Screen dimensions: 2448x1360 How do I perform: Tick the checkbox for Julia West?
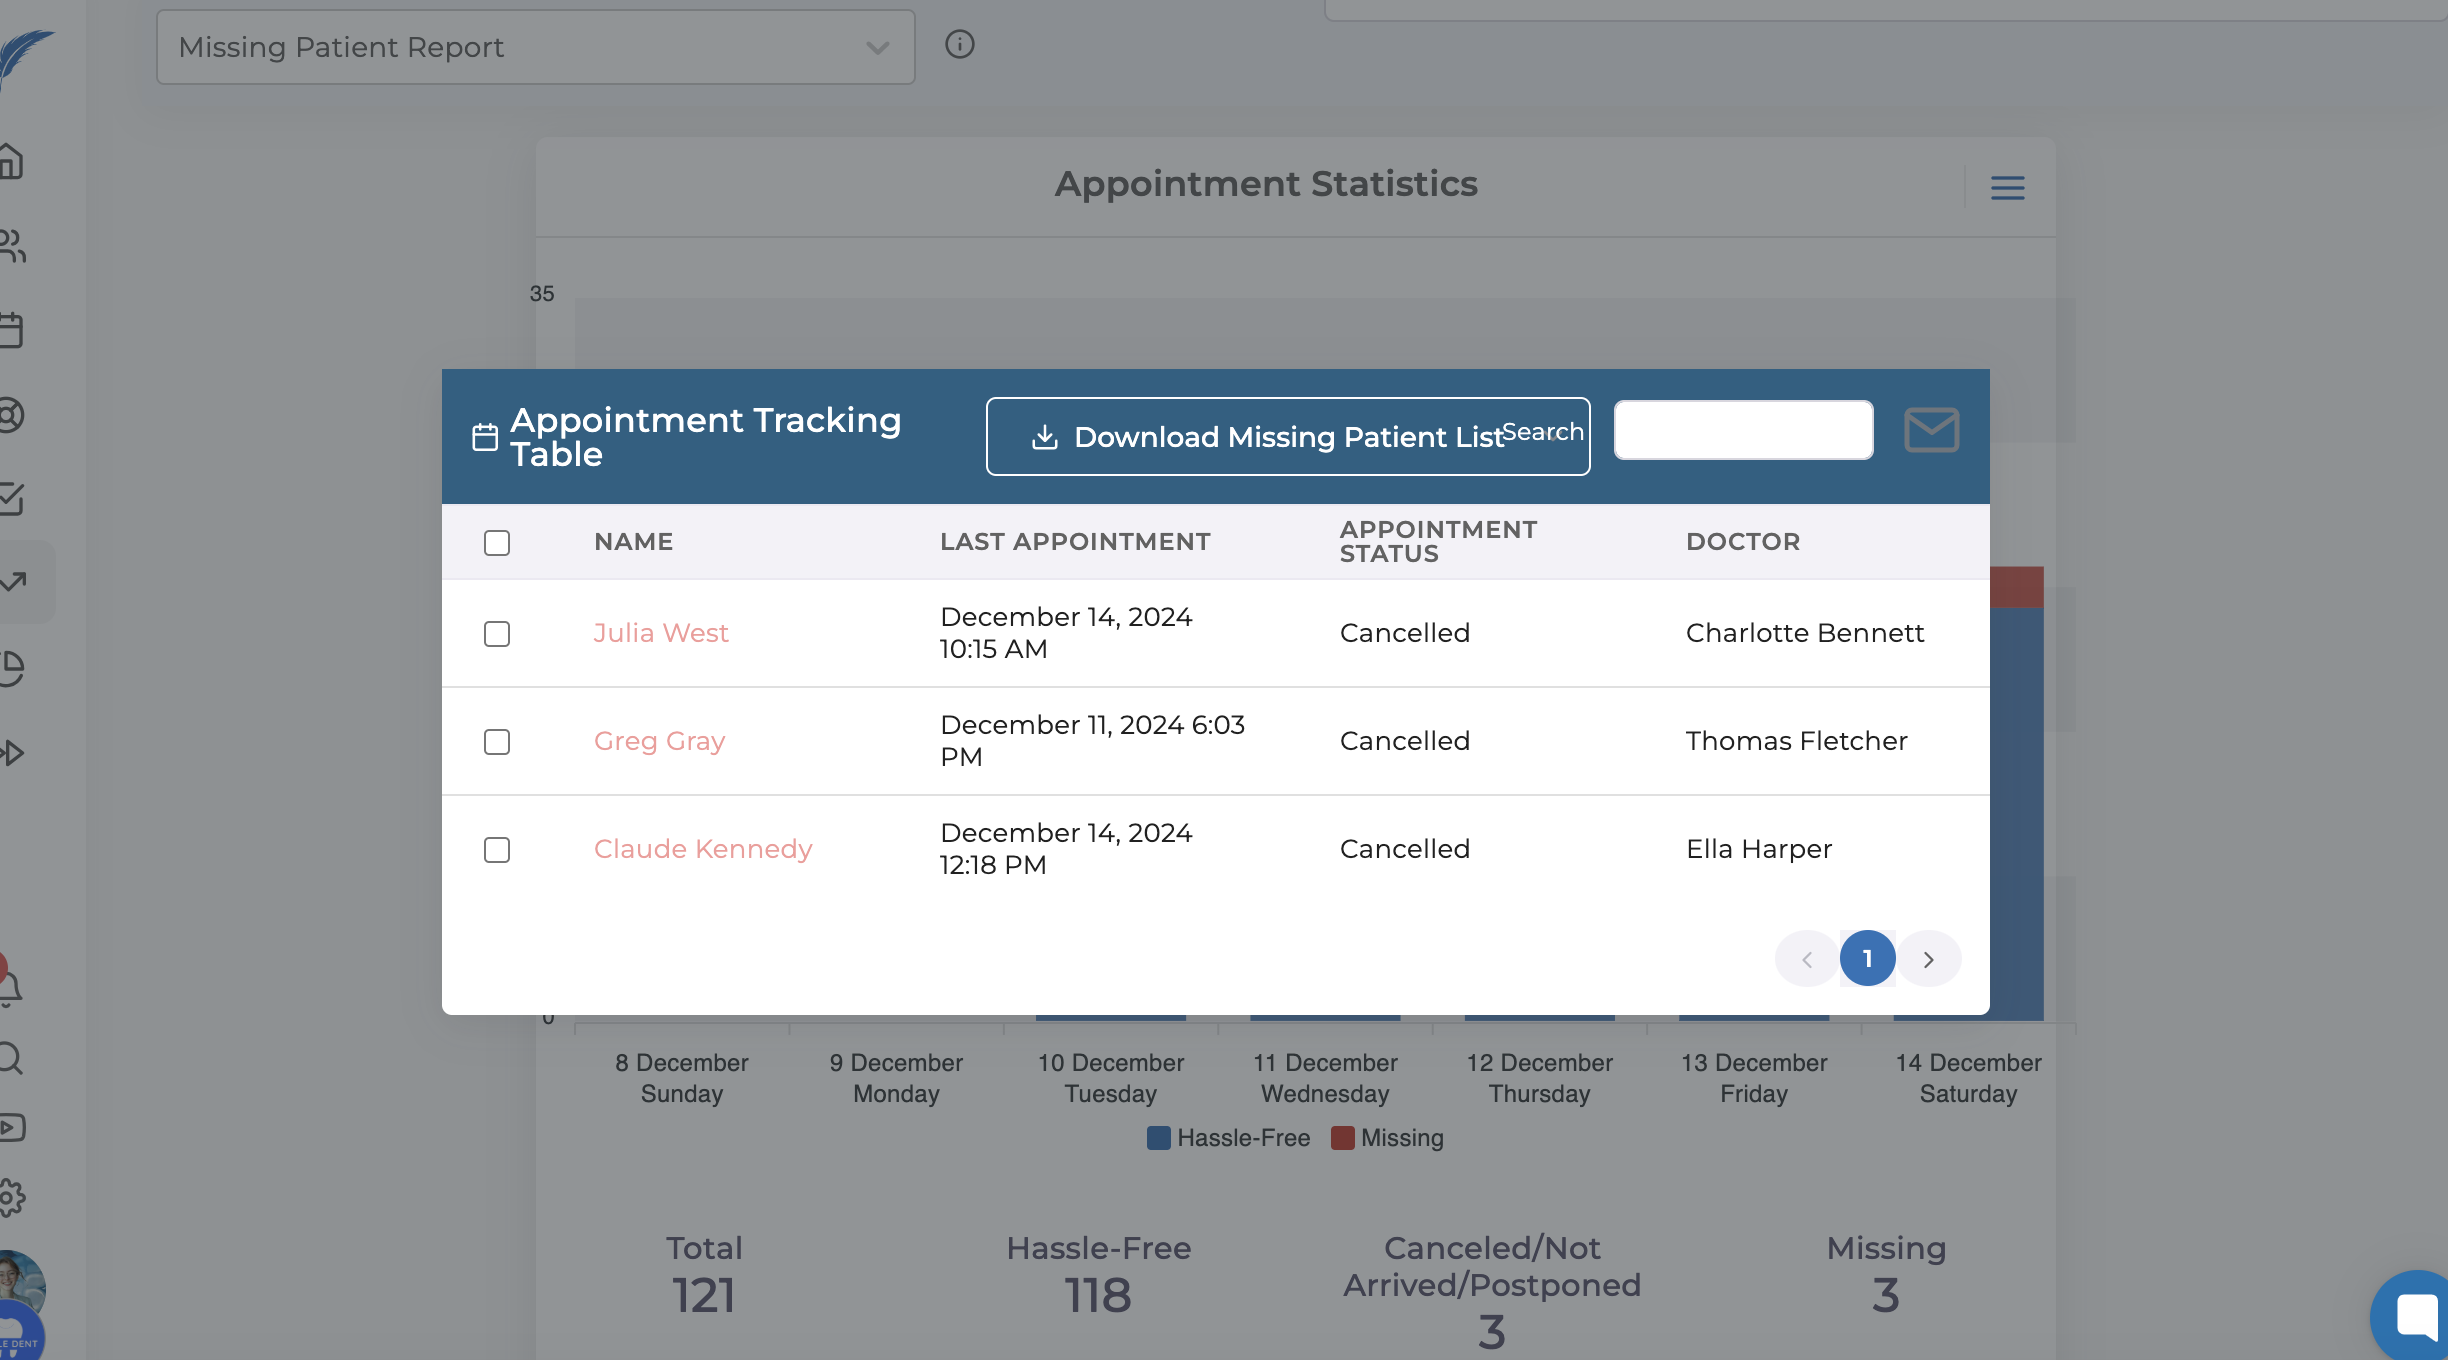(x=497, y=634)
